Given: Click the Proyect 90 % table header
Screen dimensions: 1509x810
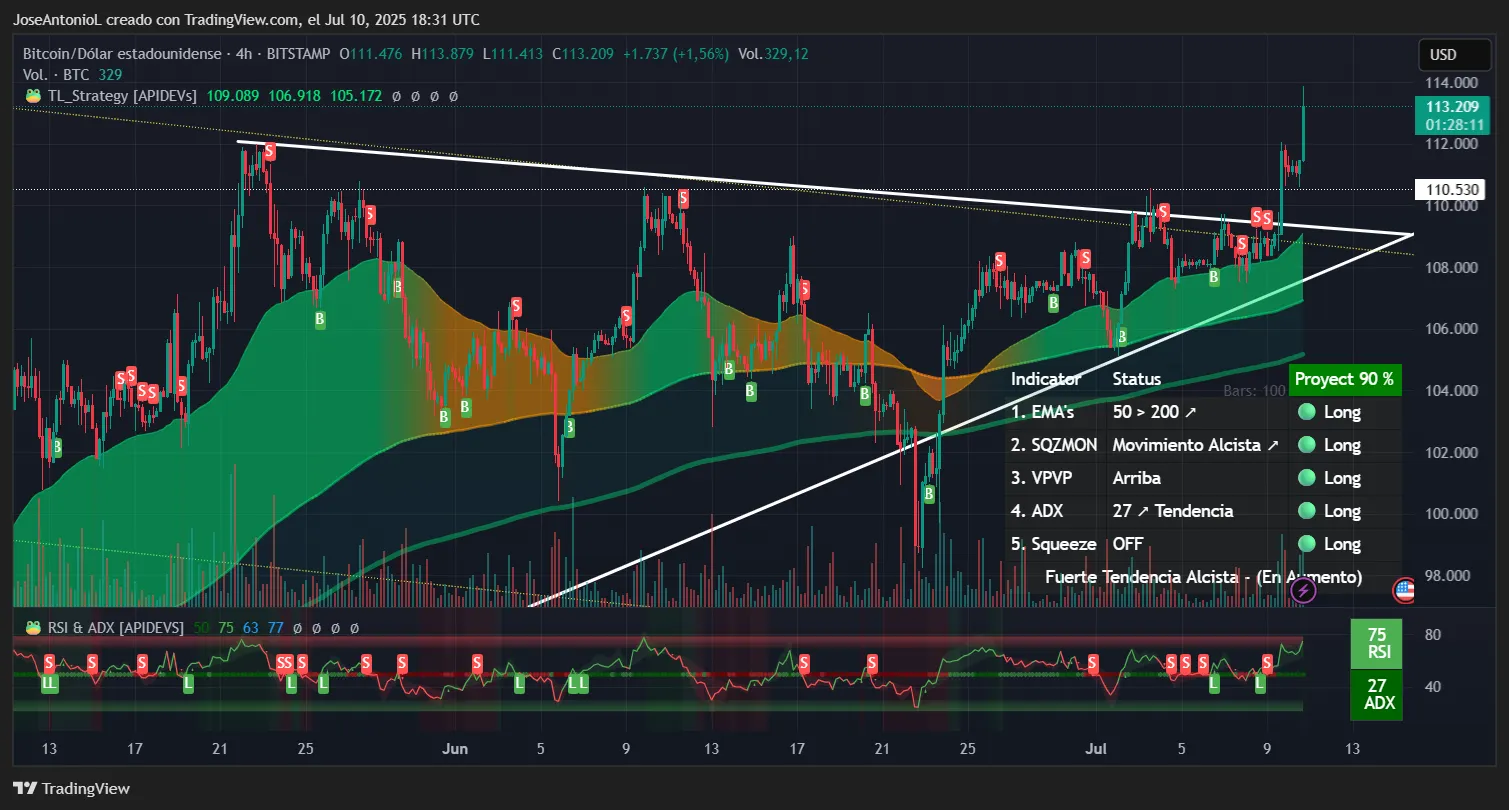Looking at the screenshot, I should [x=1345, y=379].
